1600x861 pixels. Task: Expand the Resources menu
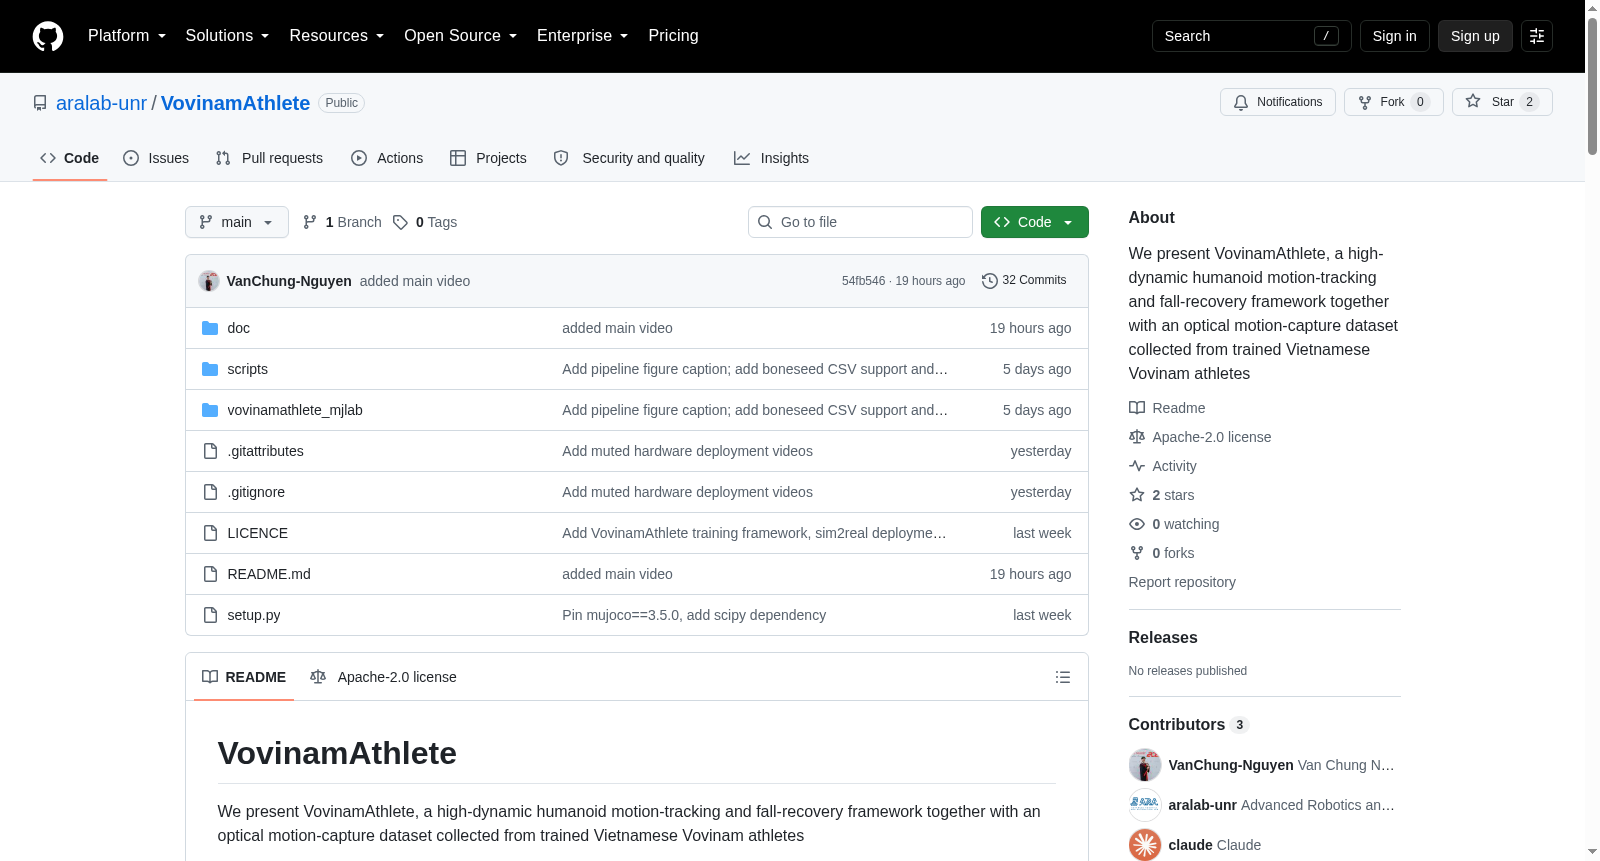[x=336, y=36]
